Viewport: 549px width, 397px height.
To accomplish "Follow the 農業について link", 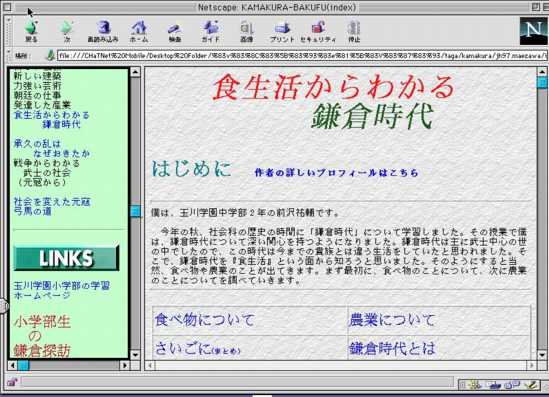I will click(392, 320).
